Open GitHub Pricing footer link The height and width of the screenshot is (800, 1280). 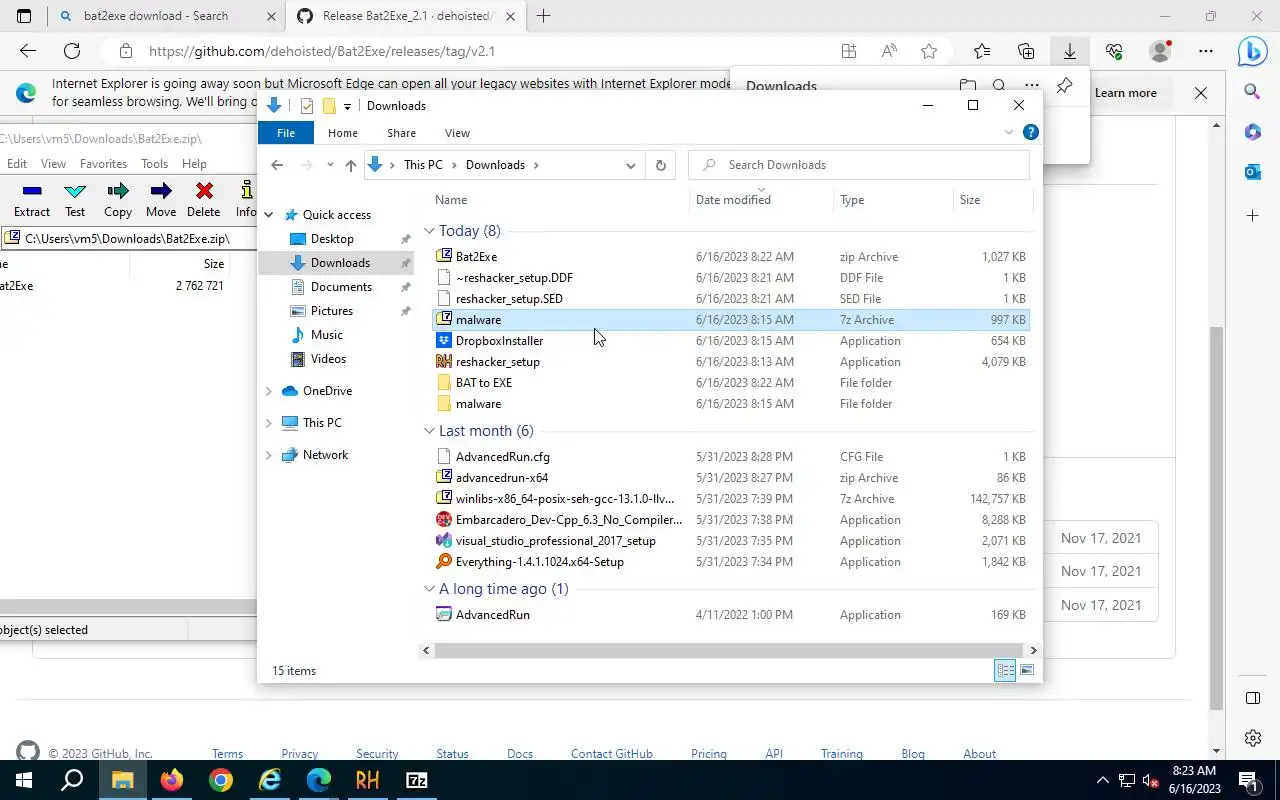(x=708, y=754)
